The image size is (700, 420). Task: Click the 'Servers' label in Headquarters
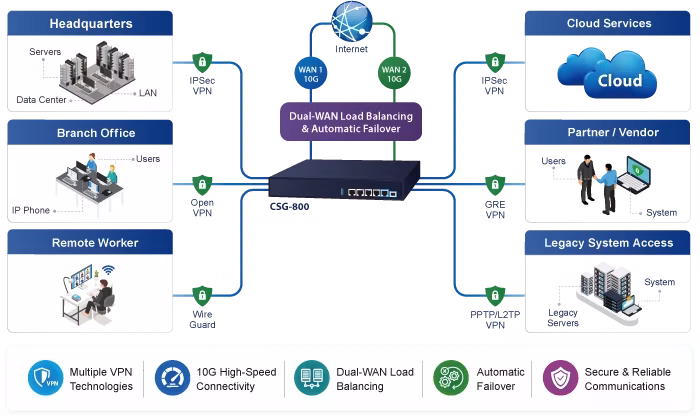pyautogui.click(x=45, y=52)
